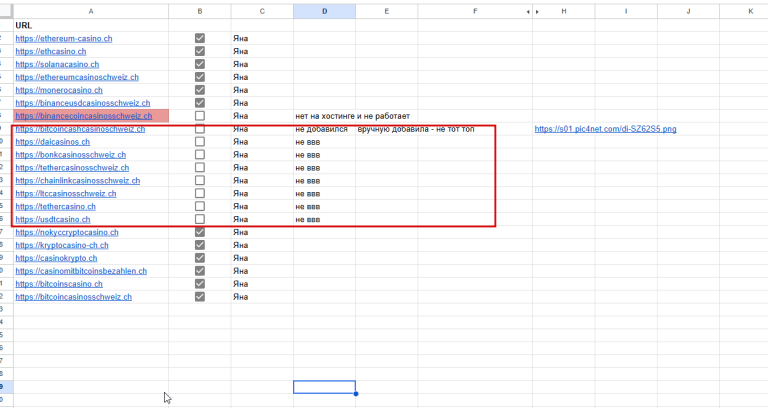
Task: Uncheck the ethereum-casino.ch checkbox
Action: (200, 38)
